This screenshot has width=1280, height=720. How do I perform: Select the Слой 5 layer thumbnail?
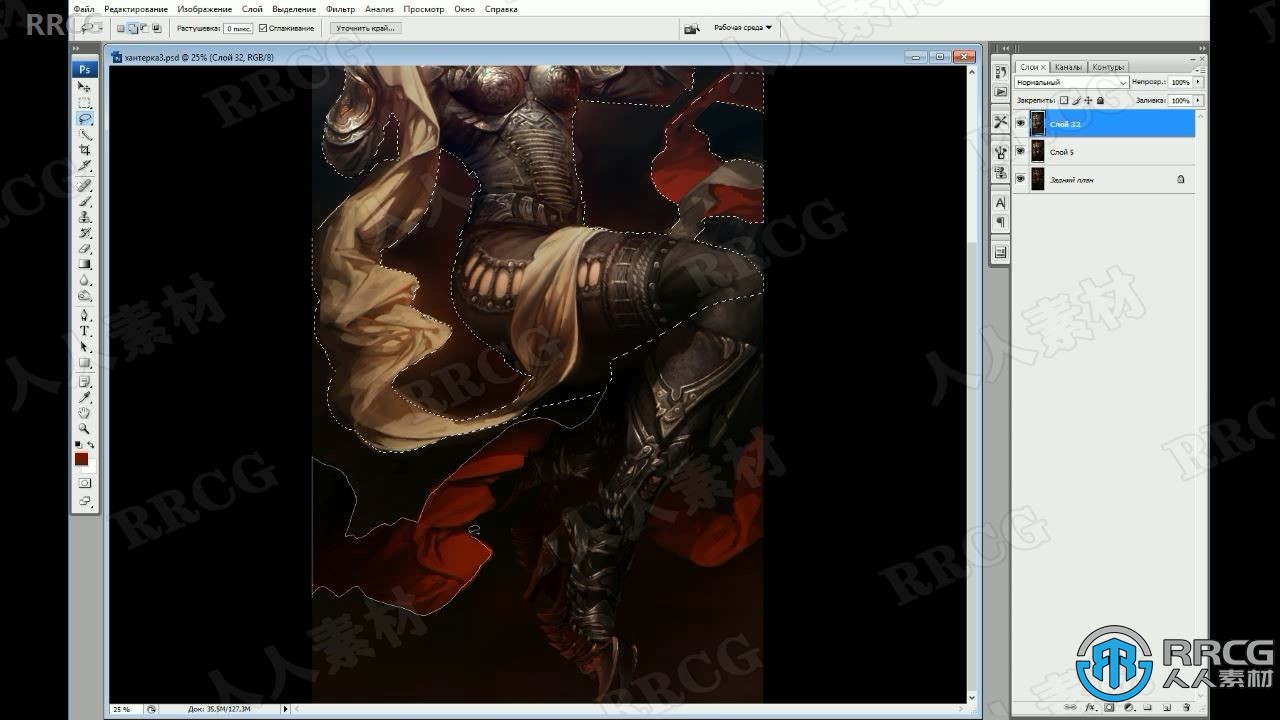[x=1037, y=152]
